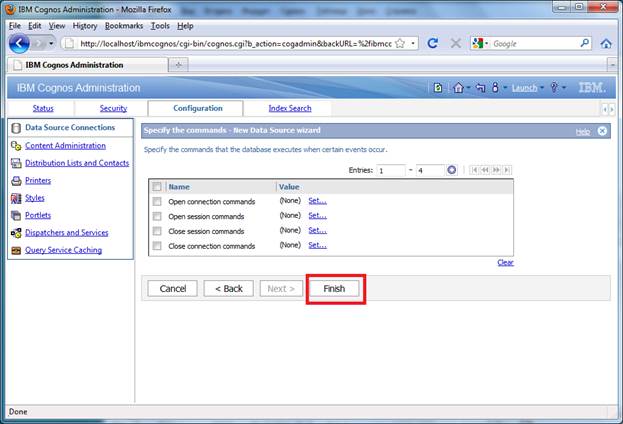Click Set for Open session commands

click(x=317, y=215)
